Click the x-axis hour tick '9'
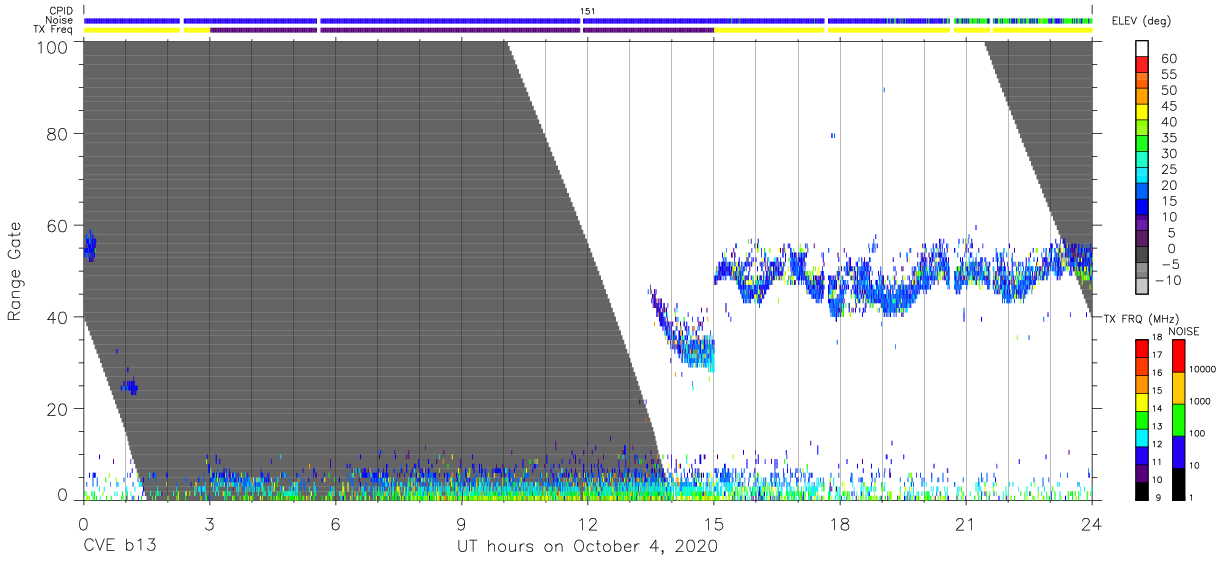This screenshot has width=1228, height=567. pyautogui.click(x=461, y=523)
